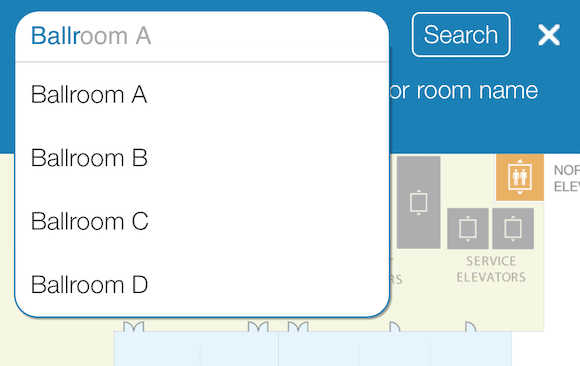The width and height of the screenshot is (580, 366).
Task: Click the Search button
Action: tap(461, 35)
